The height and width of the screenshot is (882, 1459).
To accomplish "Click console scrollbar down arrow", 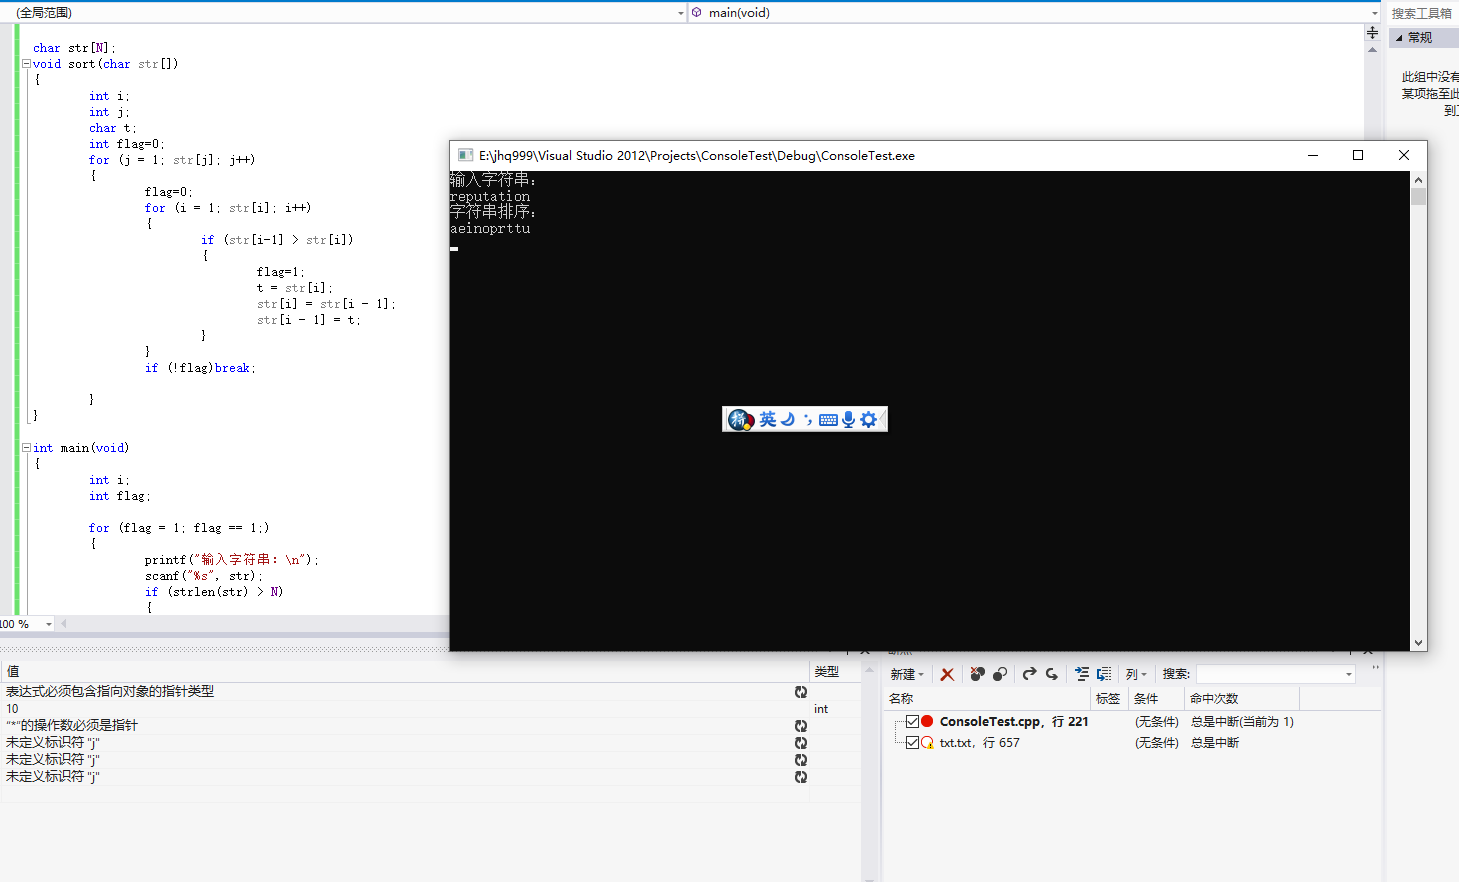I will [x=1418, y=643].
